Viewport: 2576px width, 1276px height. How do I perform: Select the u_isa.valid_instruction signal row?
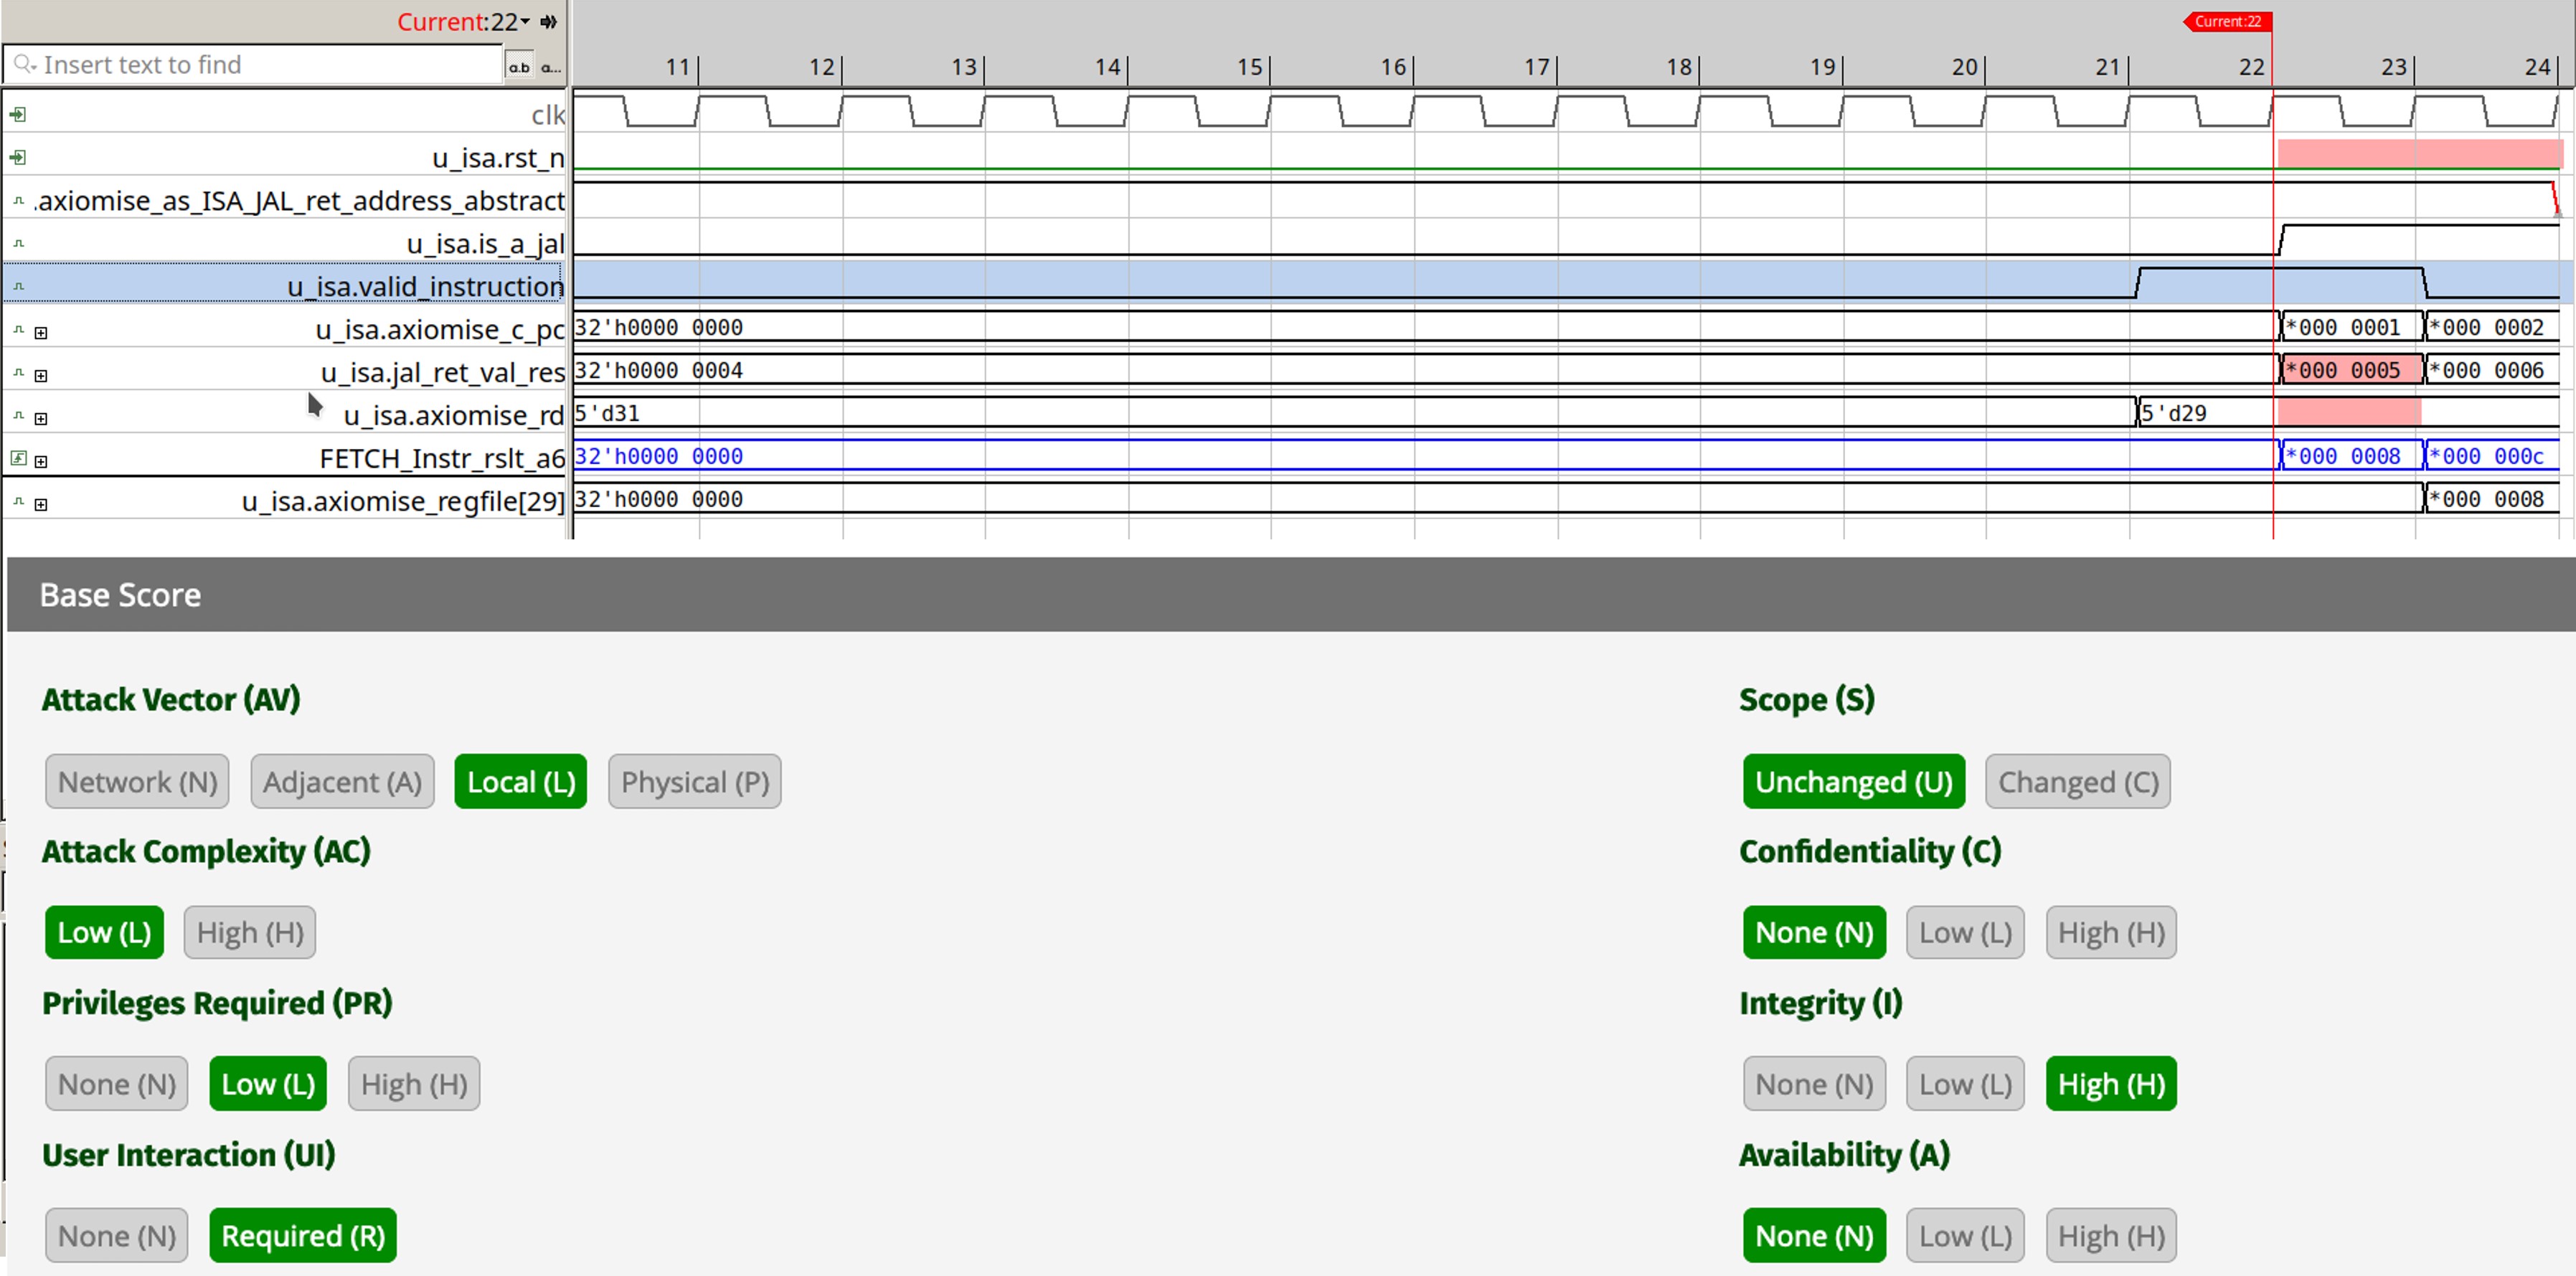(x=425, y=287)
